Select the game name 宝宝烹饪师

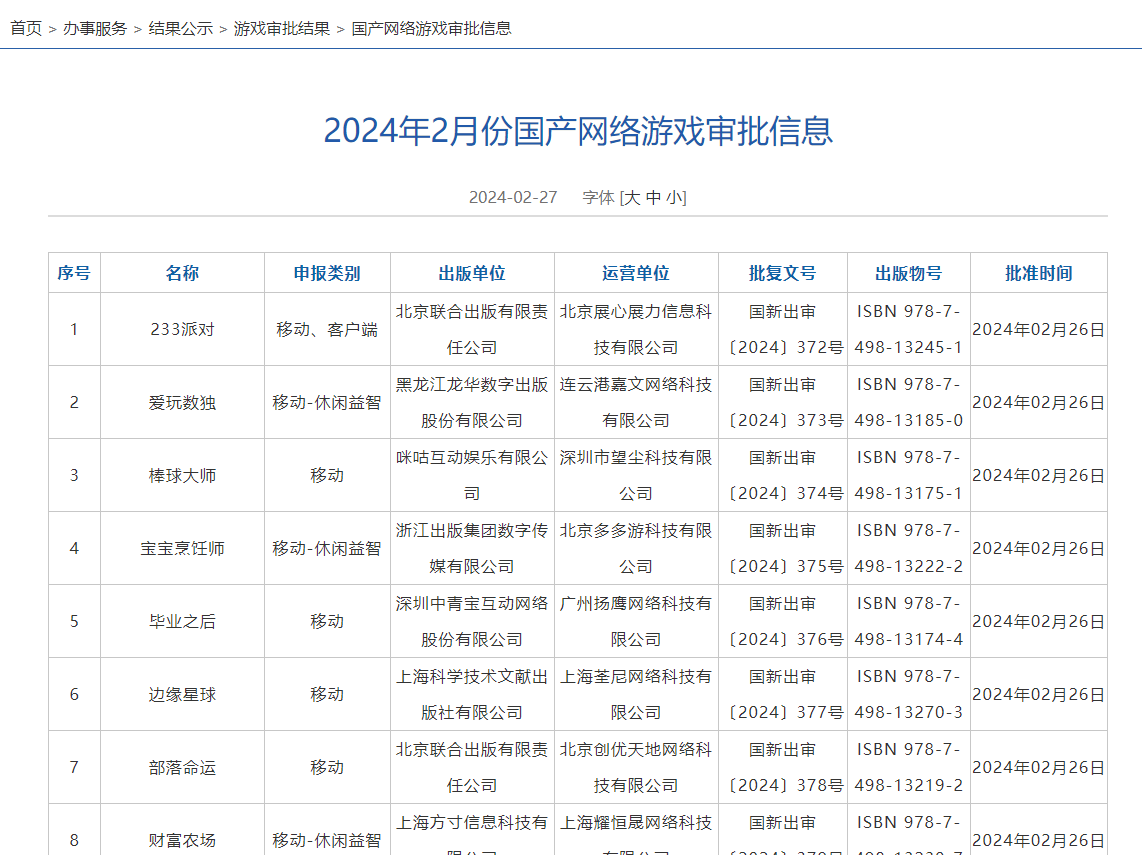(x=182, y=548)
